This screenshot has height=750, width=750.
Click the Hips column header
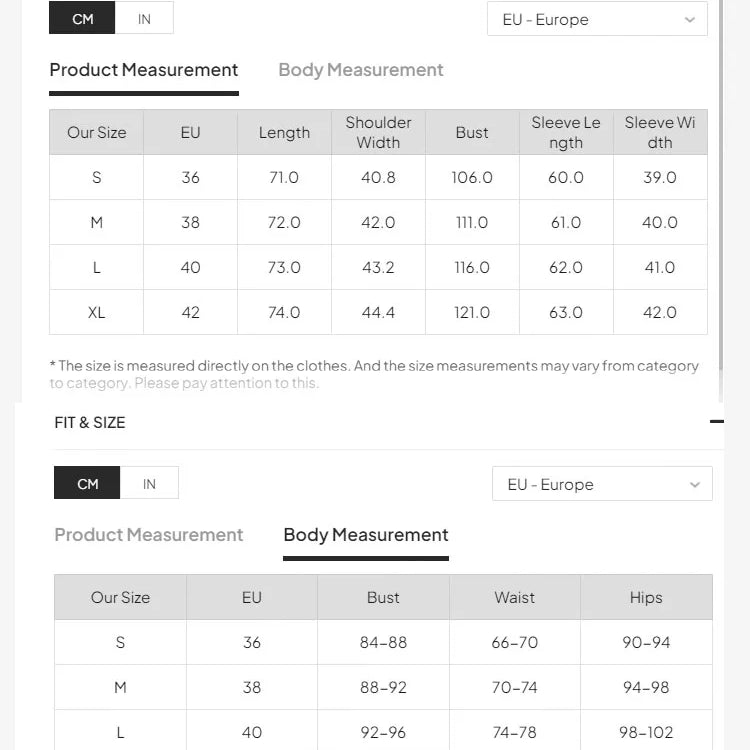pos(646,597)
